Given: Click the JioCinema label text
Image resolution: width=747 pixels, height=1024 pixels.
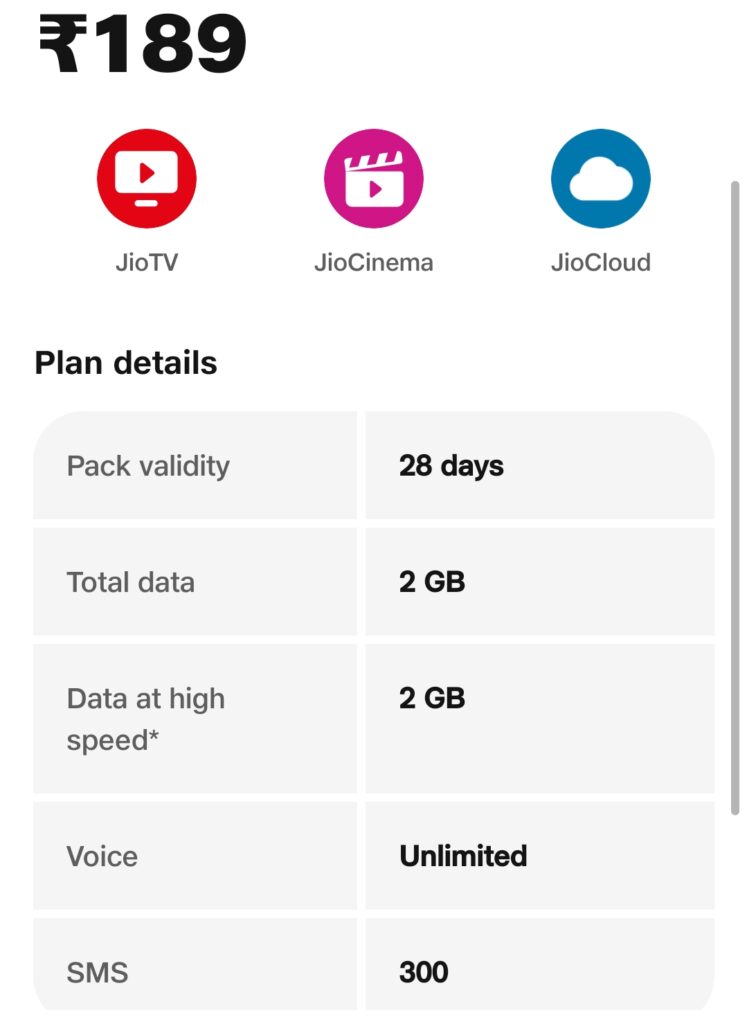Looking at the screenshot, I should (374, 263).
